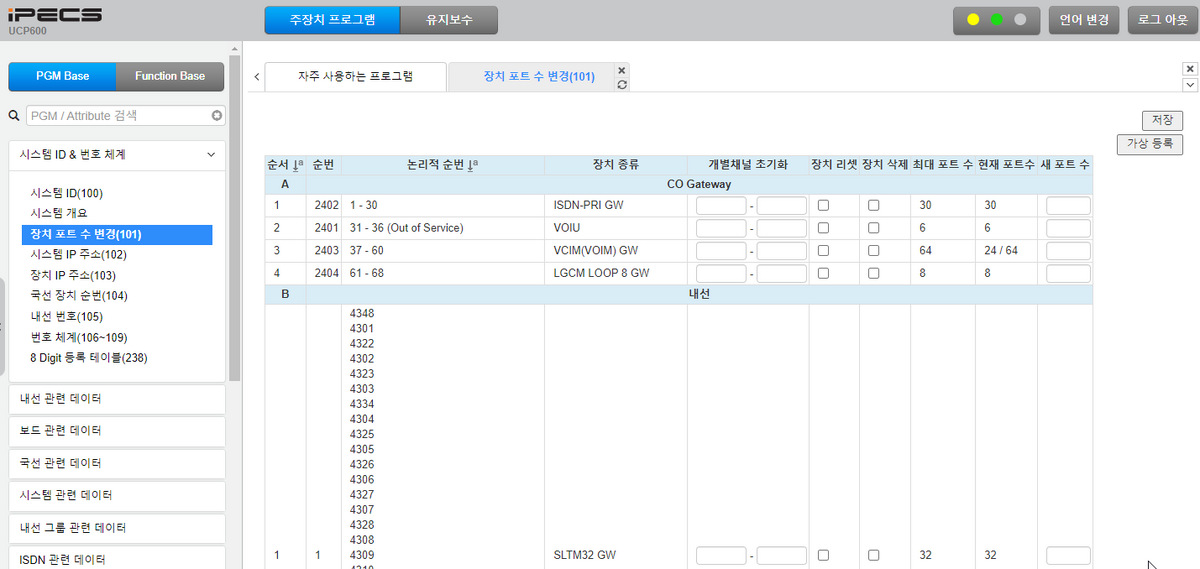The width and height of the screenshot is (1200, 569).
Task: Click the 가상 등록 button
Action: tap(1150, 145)
